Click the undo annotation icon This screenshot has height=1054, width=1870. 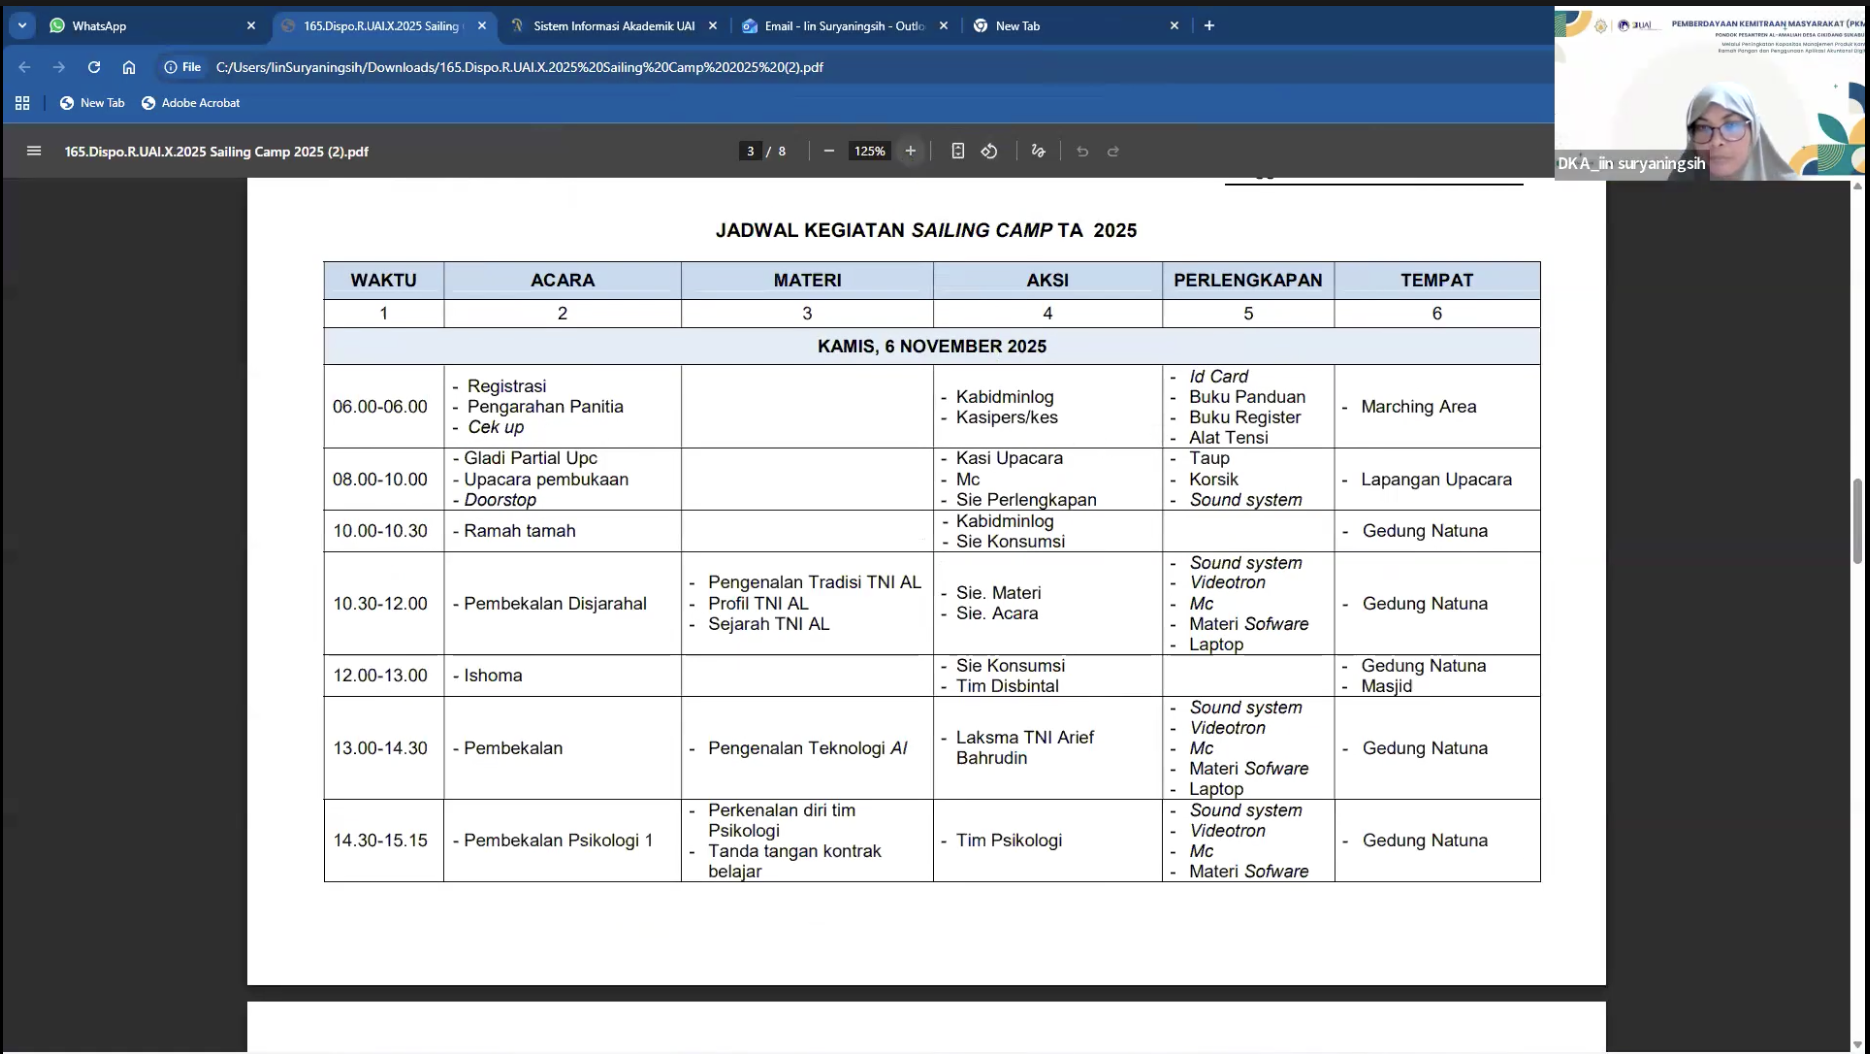(1082, 151)
